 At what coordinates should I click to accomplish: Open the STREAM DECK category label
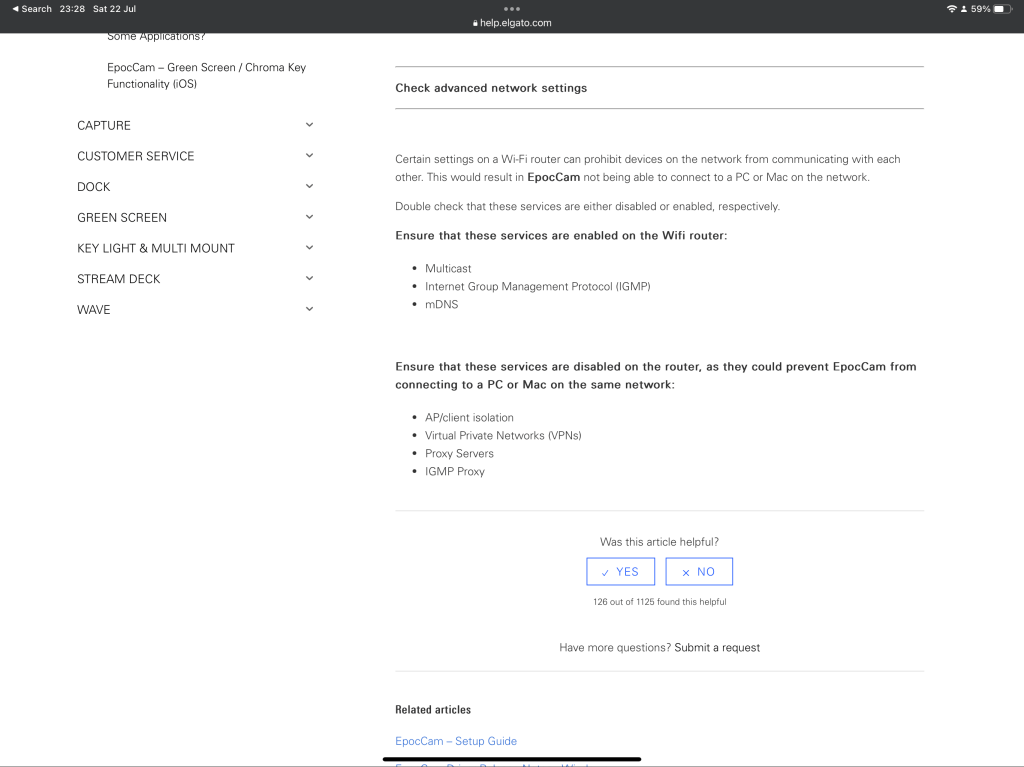tap(118, 279)
